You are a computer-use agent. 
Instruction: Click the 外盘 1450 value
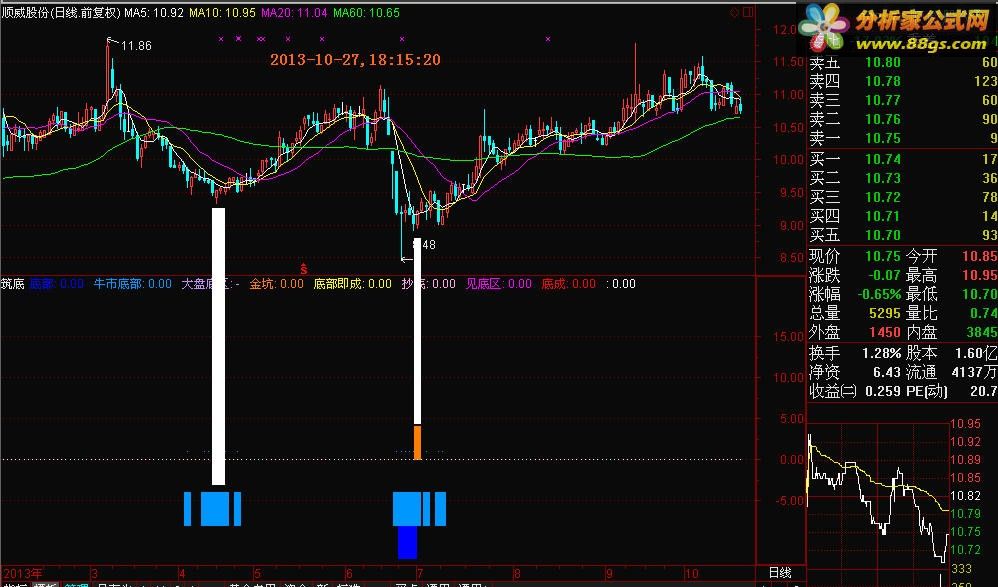(x=885, y=333)
